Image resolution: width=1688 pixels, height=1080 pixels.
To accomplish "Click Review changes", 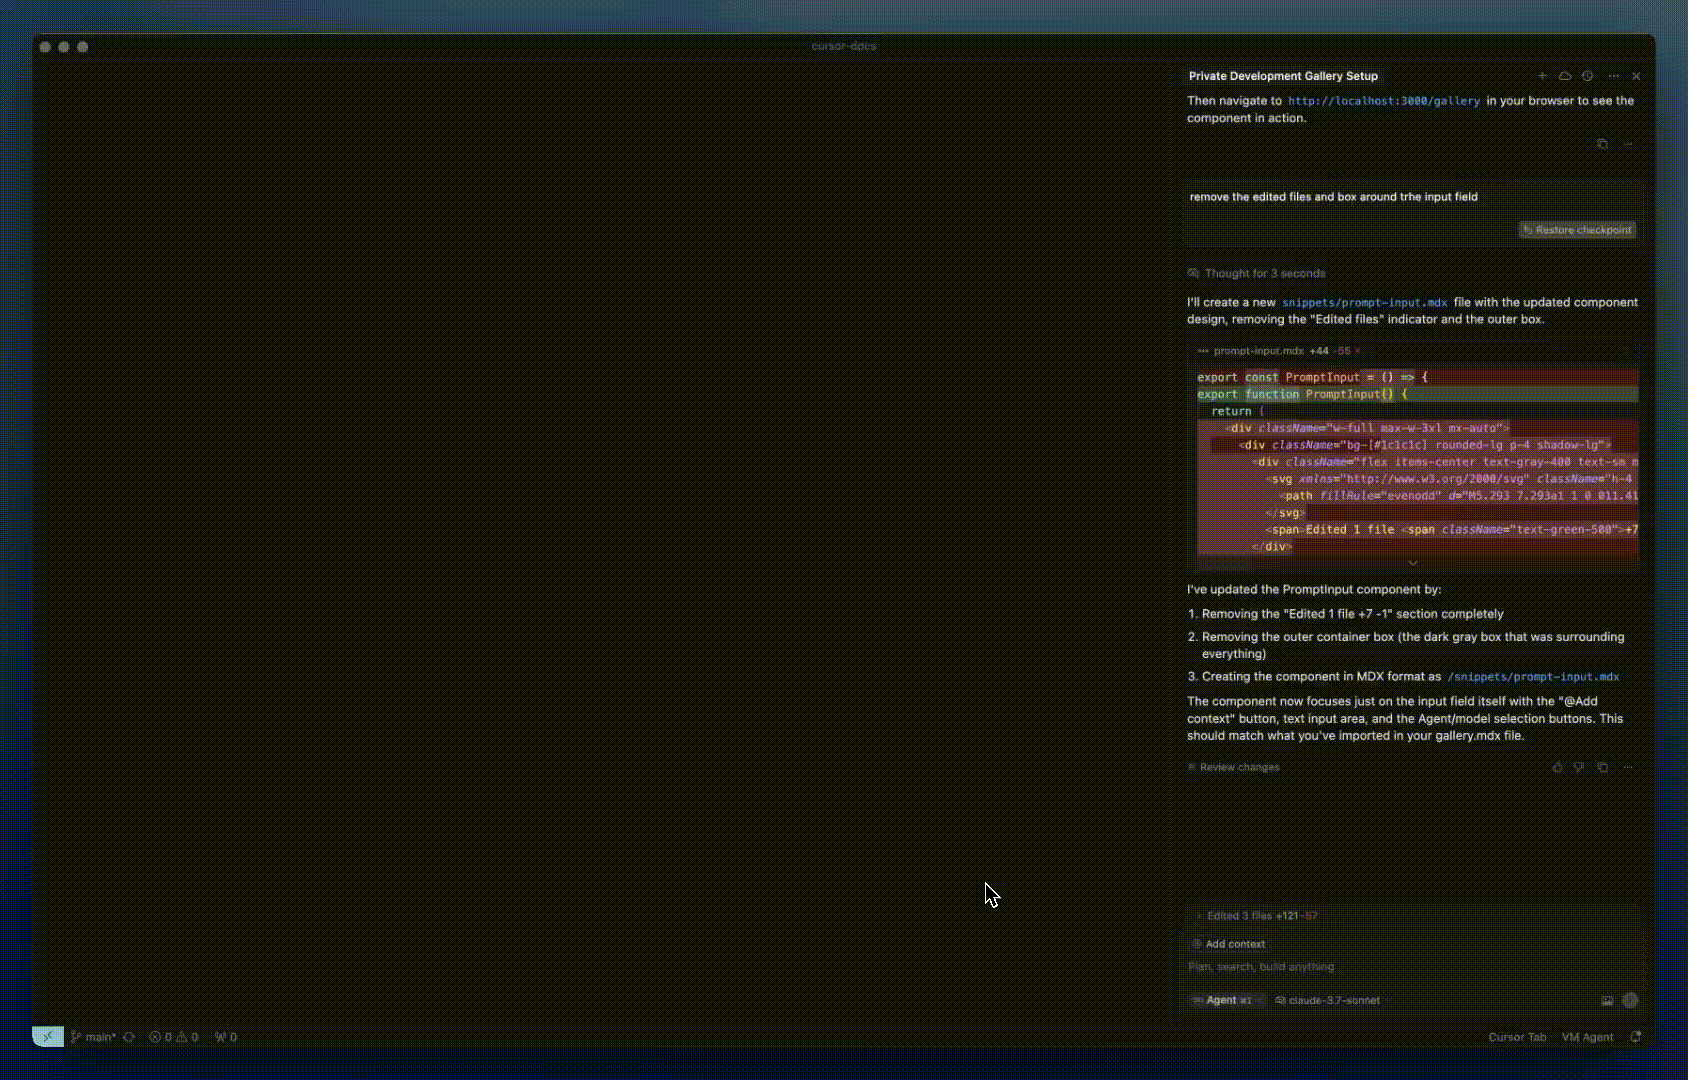I will pos(1233,767).
